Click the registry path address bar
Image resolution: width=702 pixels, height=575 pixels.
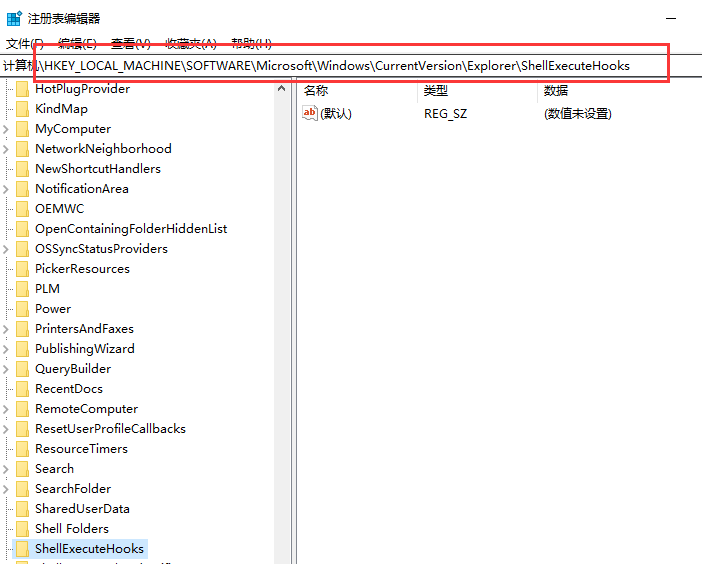(350, 65)
